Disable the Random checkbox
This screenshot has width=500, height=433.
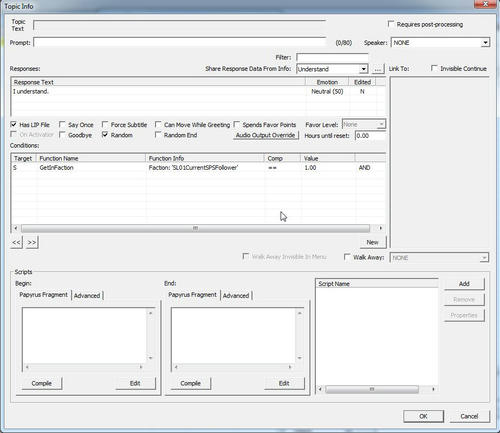click(105, 134)
